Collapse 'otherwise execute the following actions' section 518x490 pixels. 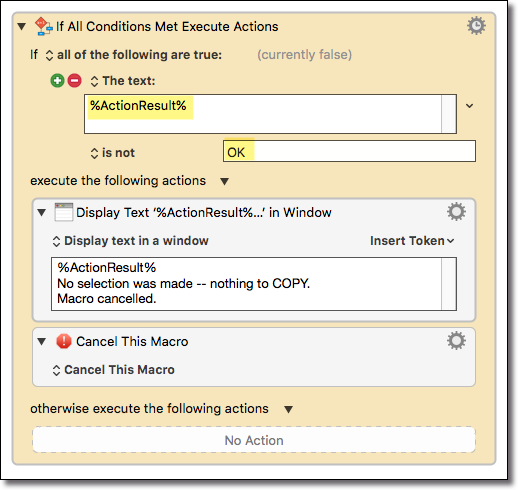(289, 409)
